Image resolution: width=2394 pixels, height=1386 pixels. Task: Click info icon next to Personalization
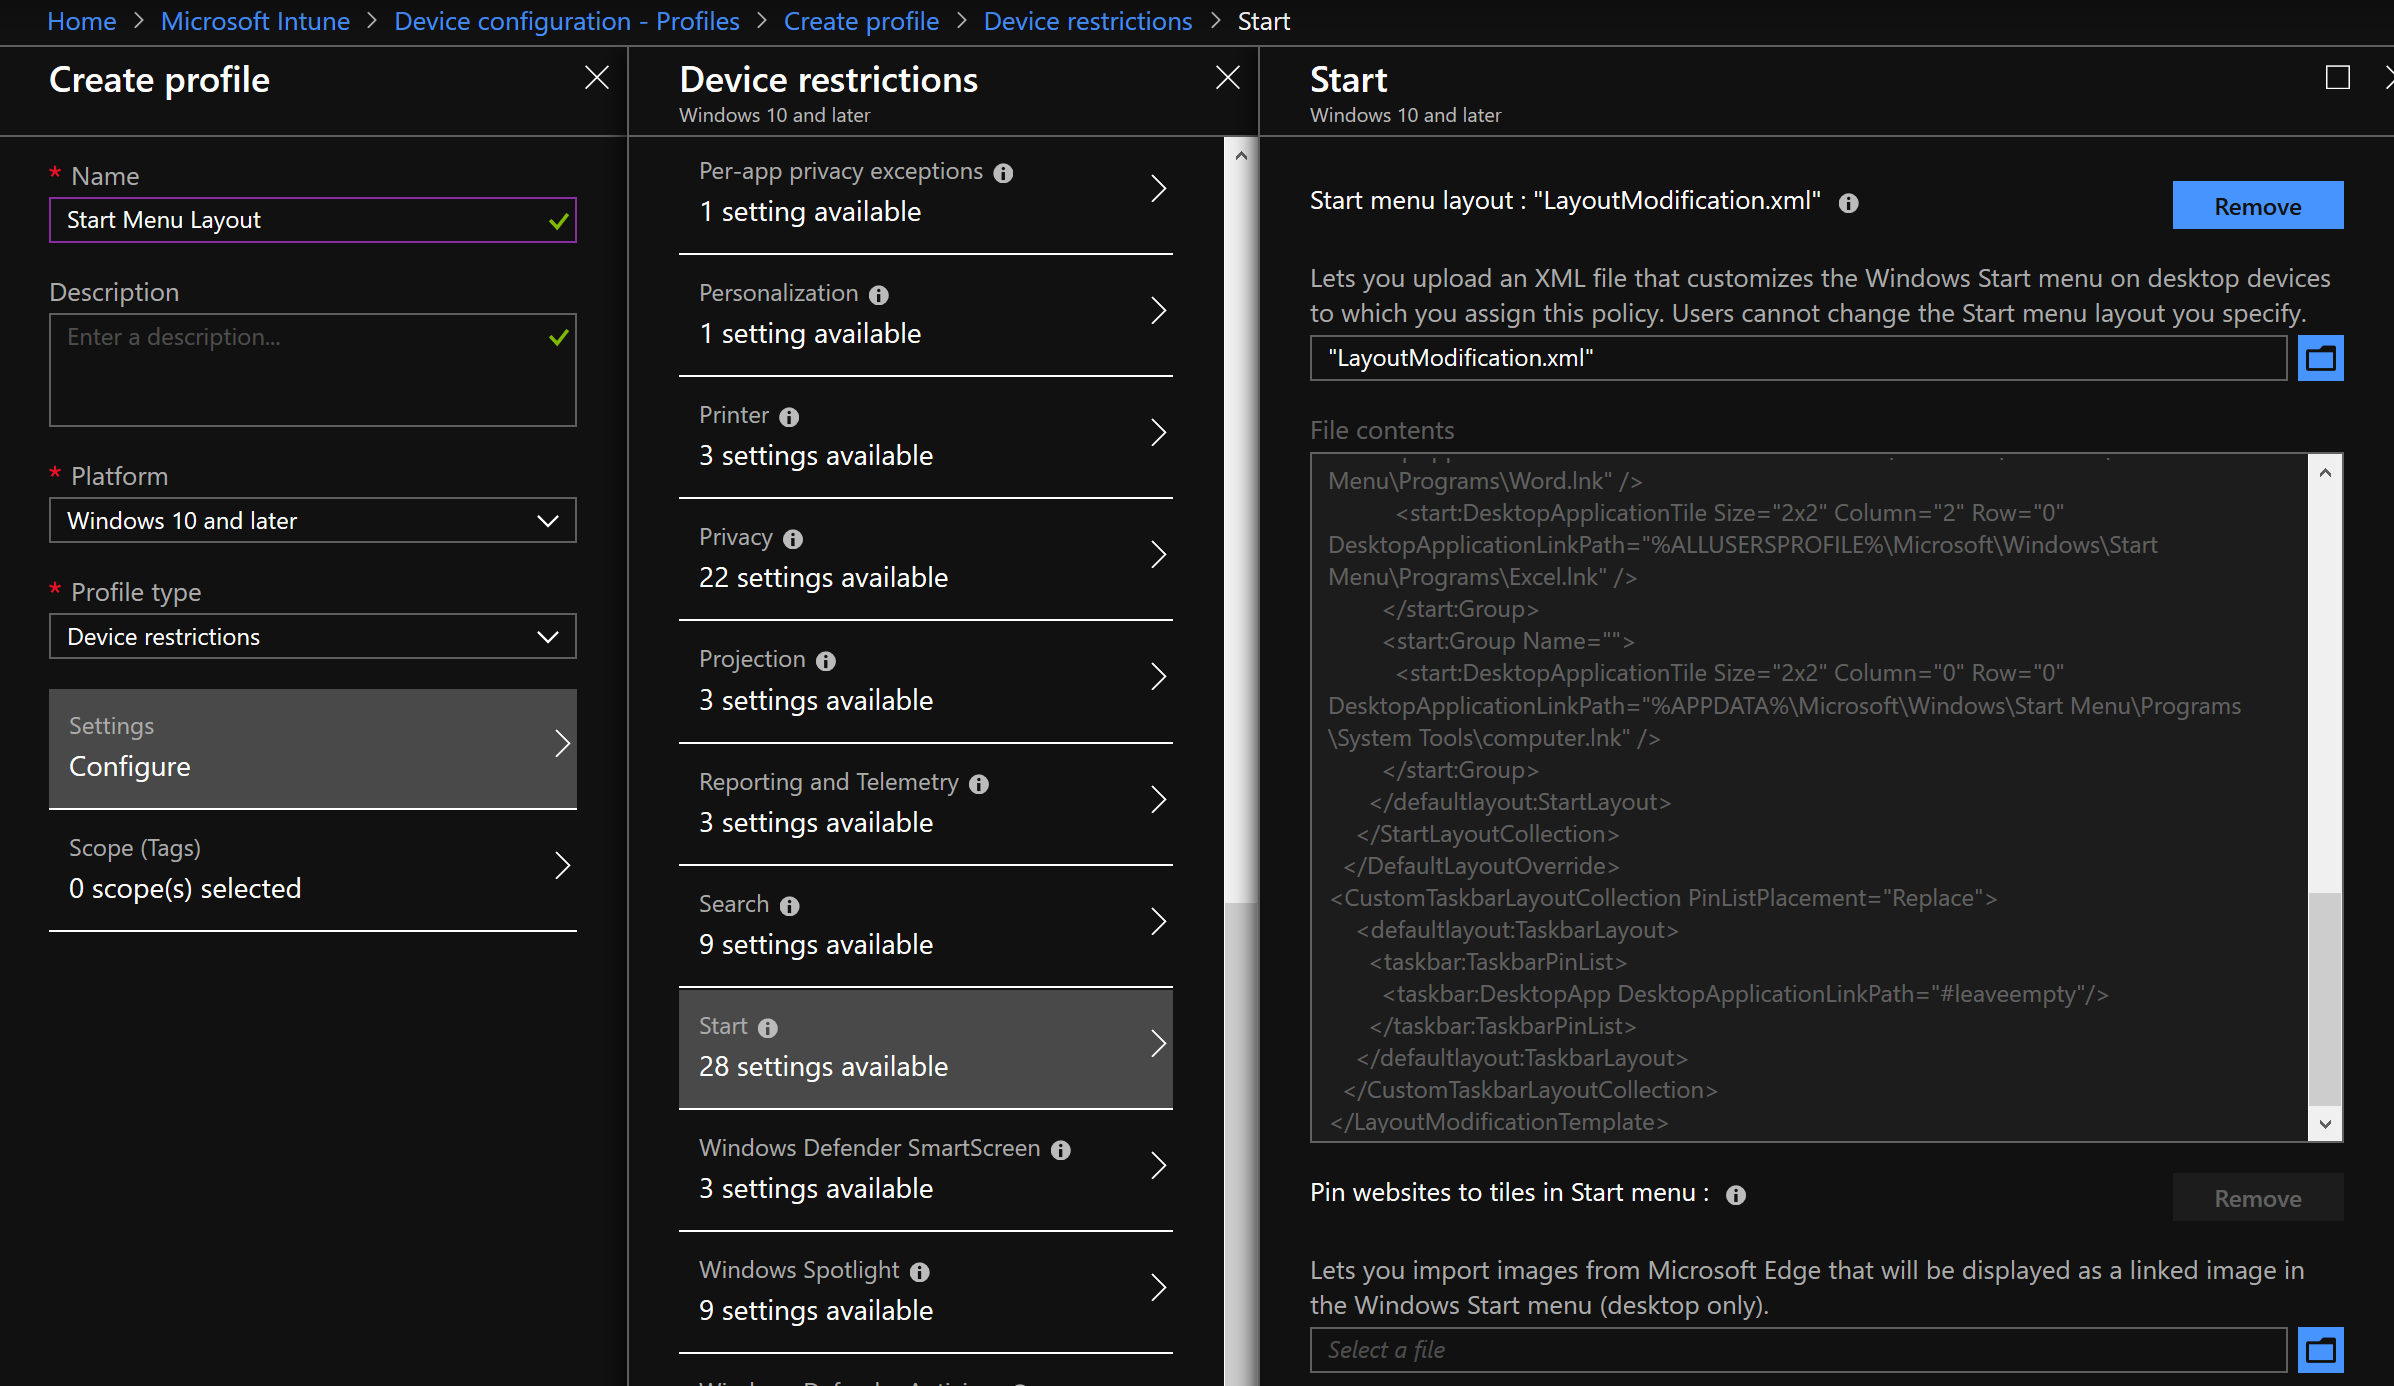(879, 295)
